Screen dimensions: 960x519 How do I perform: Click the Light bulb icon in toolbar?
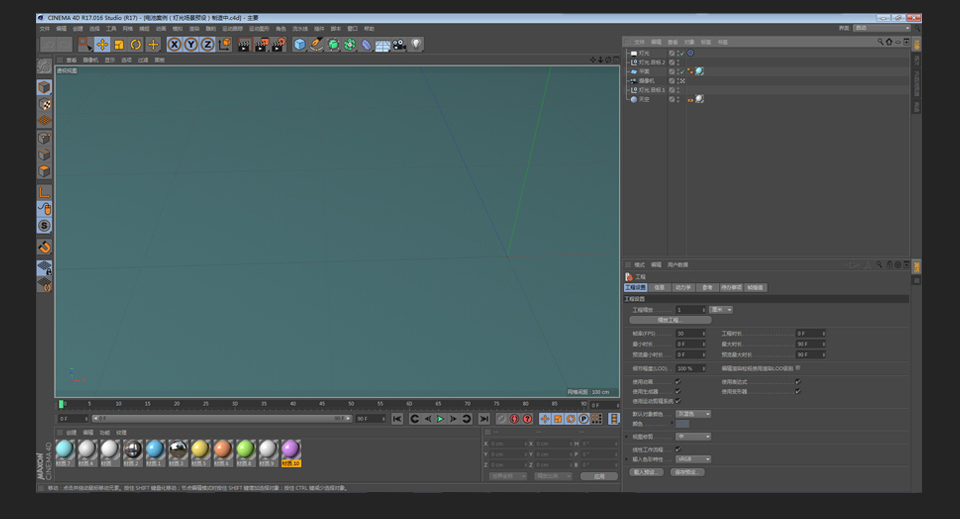[x=416, y=44]
